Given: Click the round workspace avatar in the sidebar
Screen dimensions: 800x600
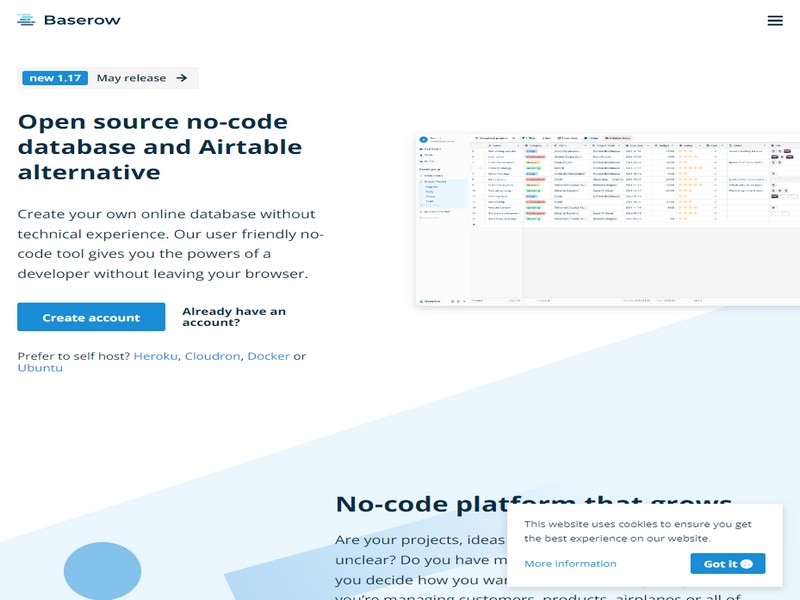Looking at the screenshot, I should (x=424, y=139).
